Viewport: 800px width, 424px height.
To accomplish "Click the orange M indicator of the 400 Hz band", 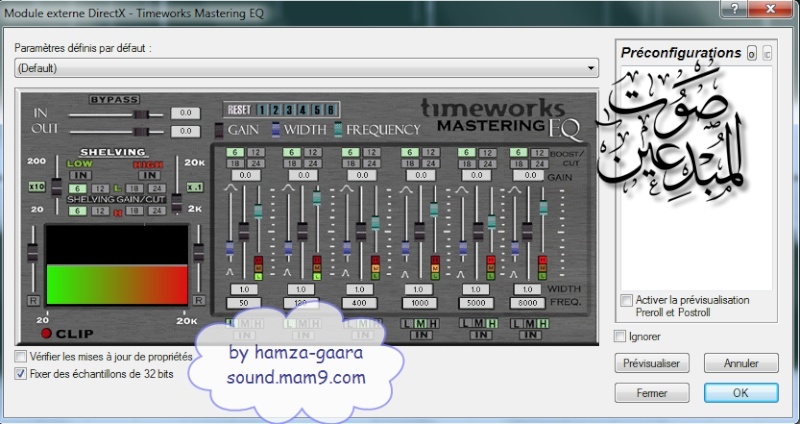I will [x=376, y=268].
